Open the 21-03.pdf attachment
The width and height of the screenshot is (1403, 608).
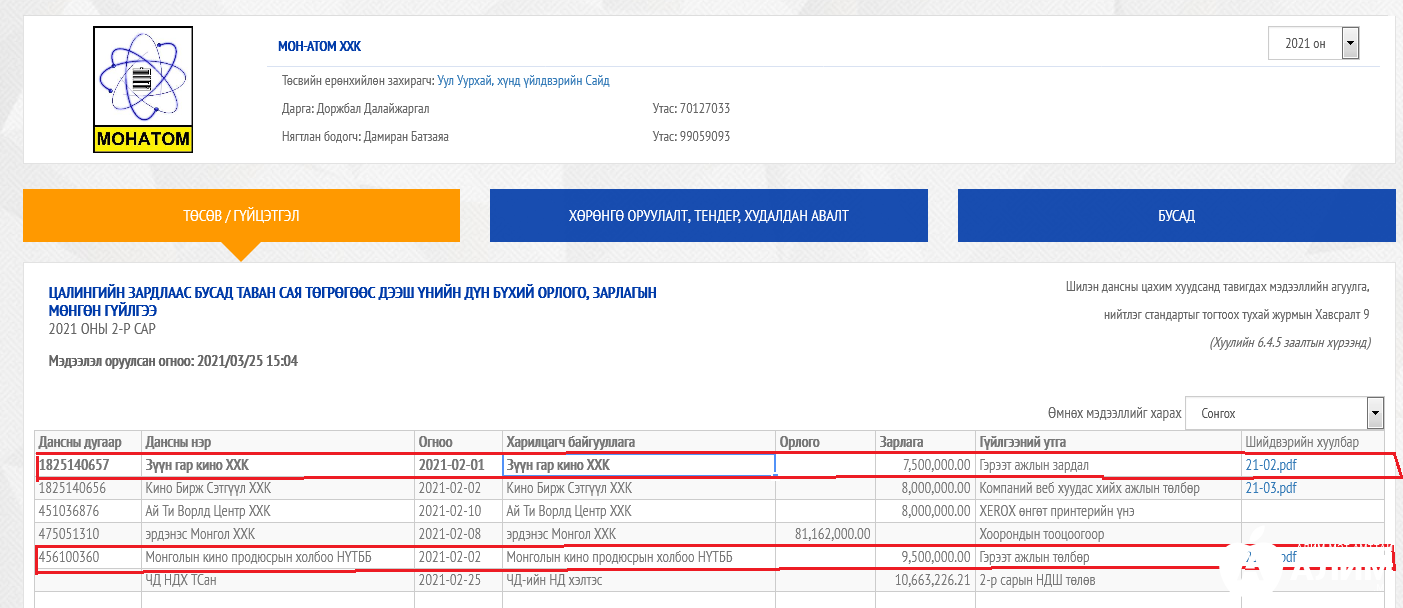coord(1270,488)
